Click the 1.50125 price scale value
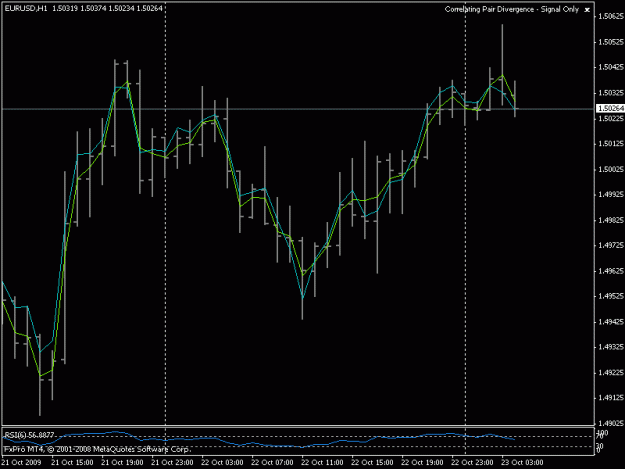The width and height of the screenshot is (625, 469). pyautogui.click(x=611, y=143)
